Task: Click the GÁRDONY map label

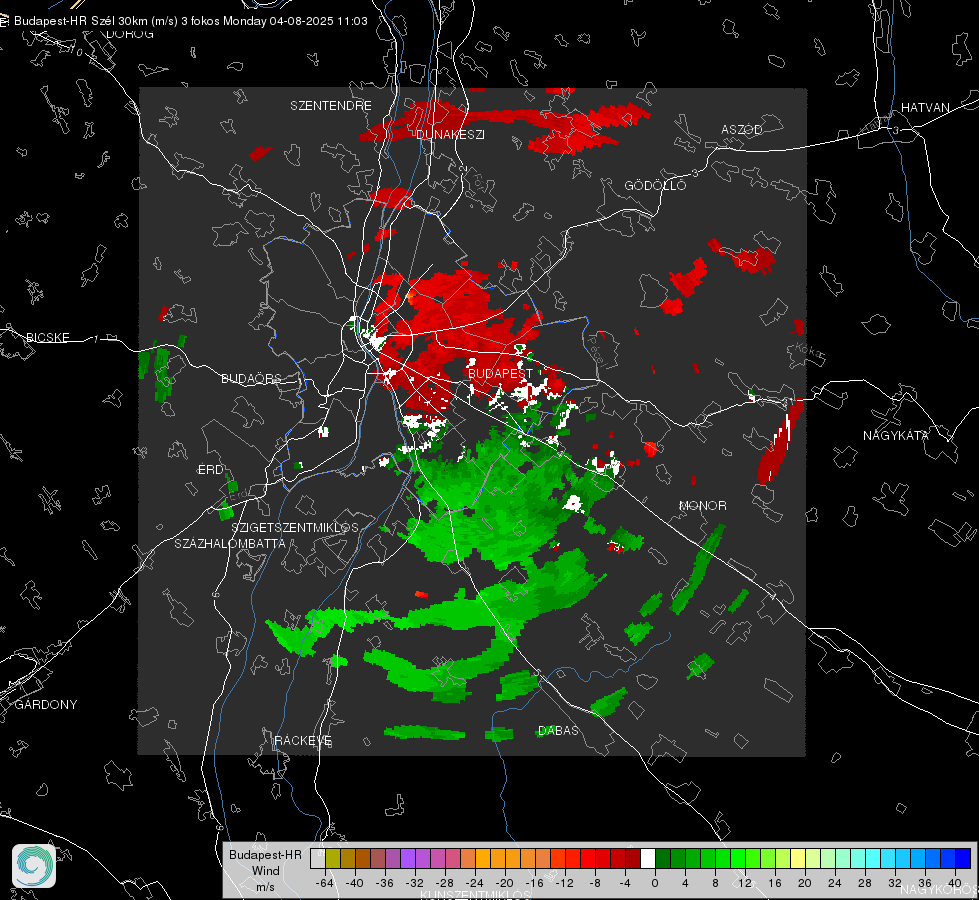Action: (x=46, y=705)
